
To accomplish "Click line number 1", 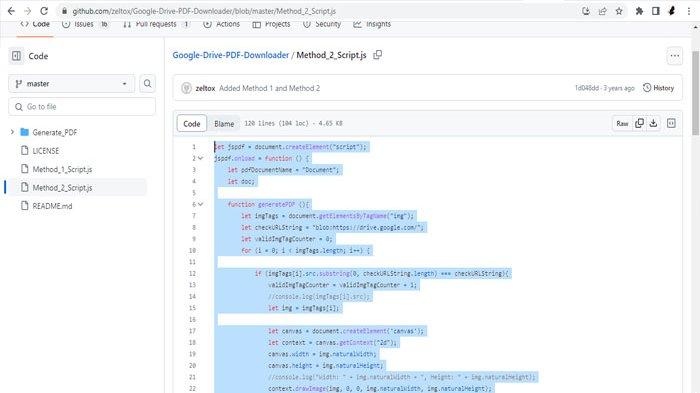I will click(194, 146).
